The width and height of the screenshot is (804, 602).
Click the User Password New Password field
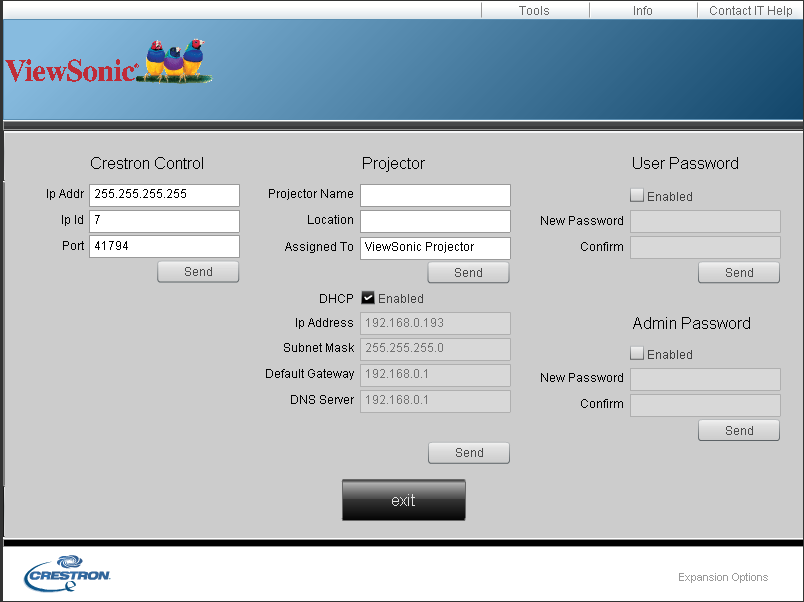click(705, 221)
